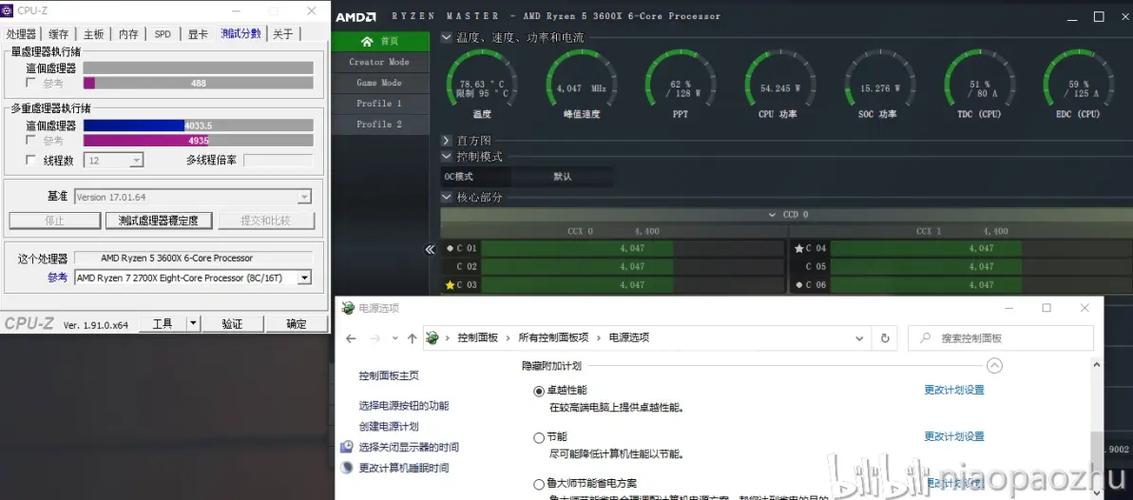The image size is (1133, 500).
Task: Open 创建电源计划 link
Action: pyautogui.click(x=389, y=426)
